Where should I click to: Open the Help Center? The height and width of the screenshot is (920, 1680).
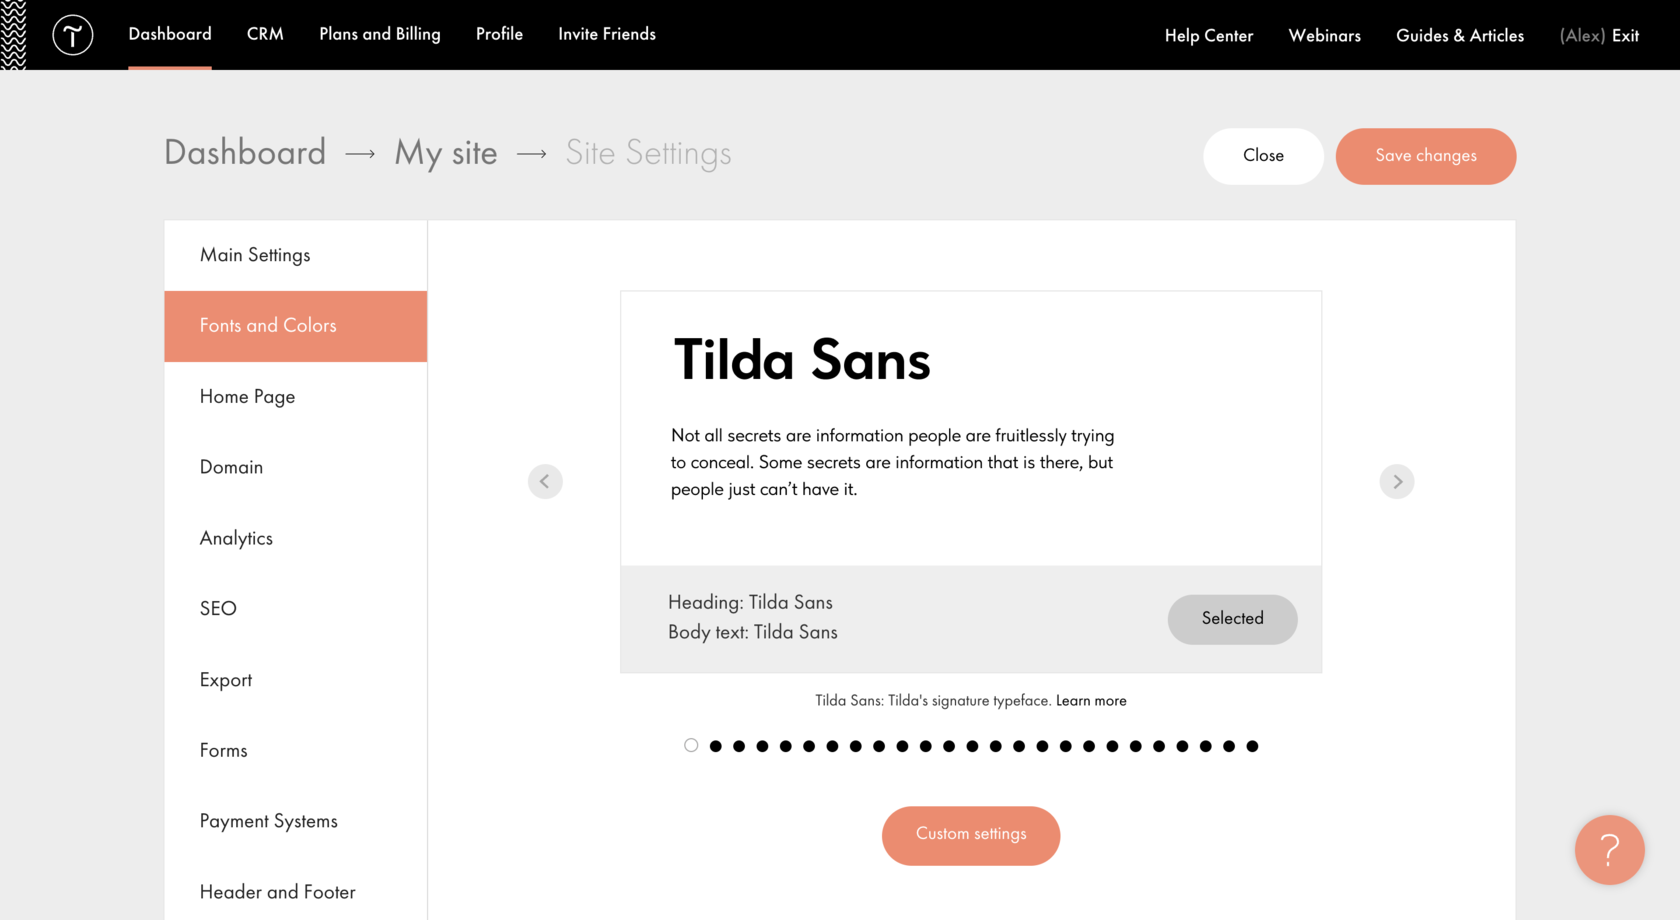click(x=1208, y=35)
